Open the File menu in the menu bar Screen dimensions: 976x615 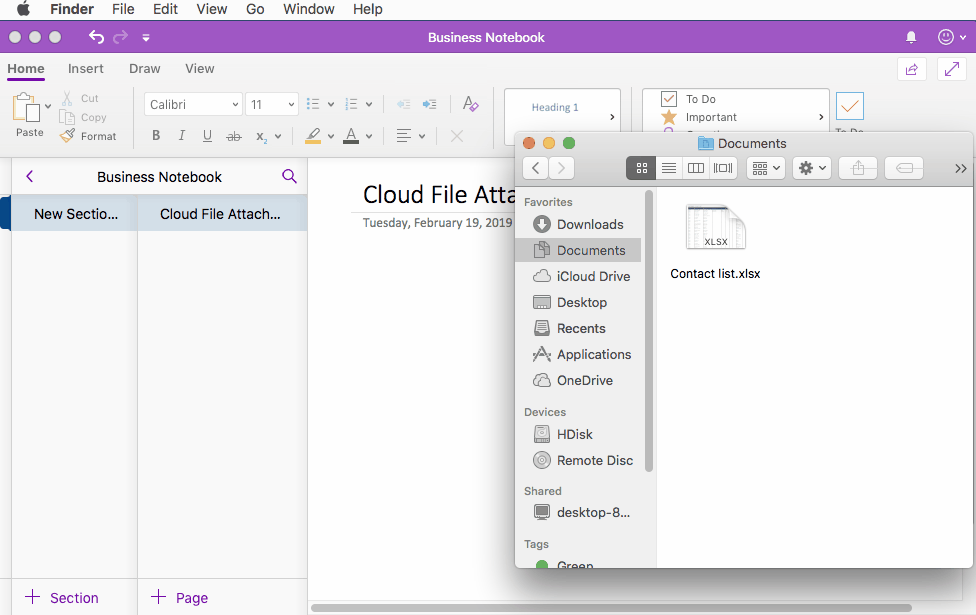pyautogui.click(x=123, y=9)
